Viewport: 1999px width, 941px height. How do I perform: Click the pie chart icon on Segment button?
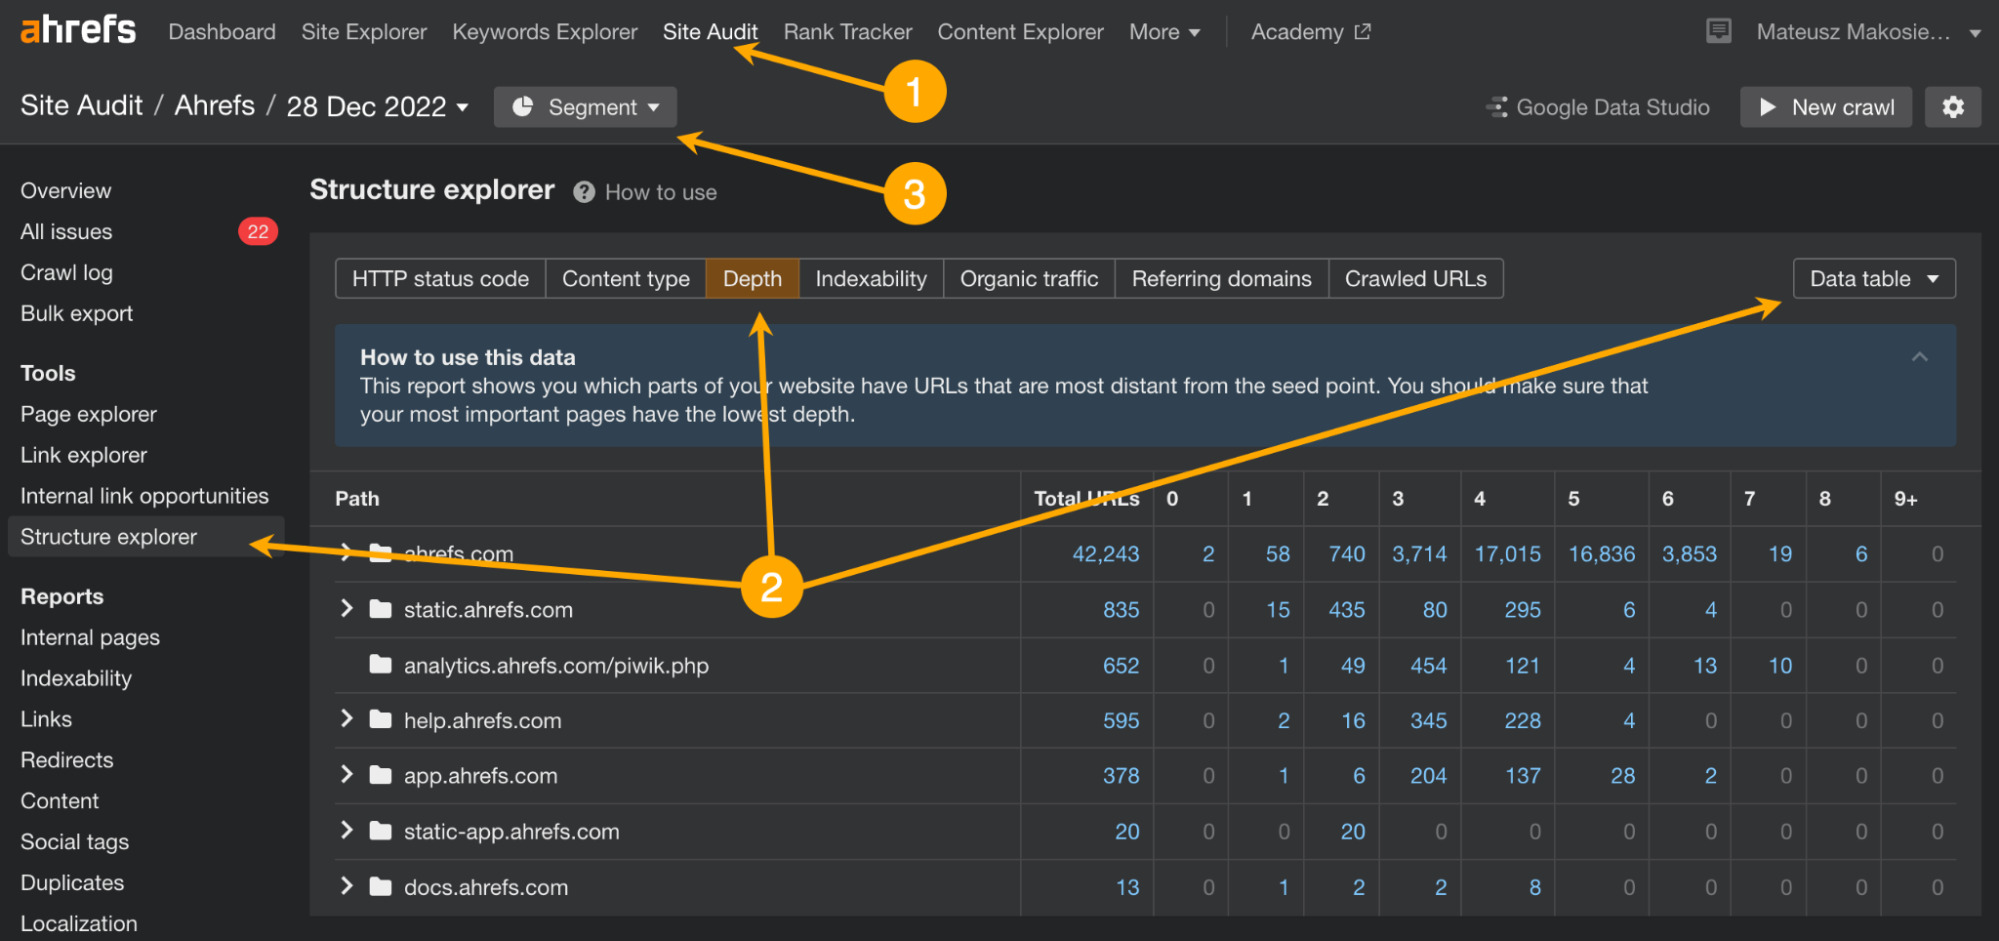(524, 107)
